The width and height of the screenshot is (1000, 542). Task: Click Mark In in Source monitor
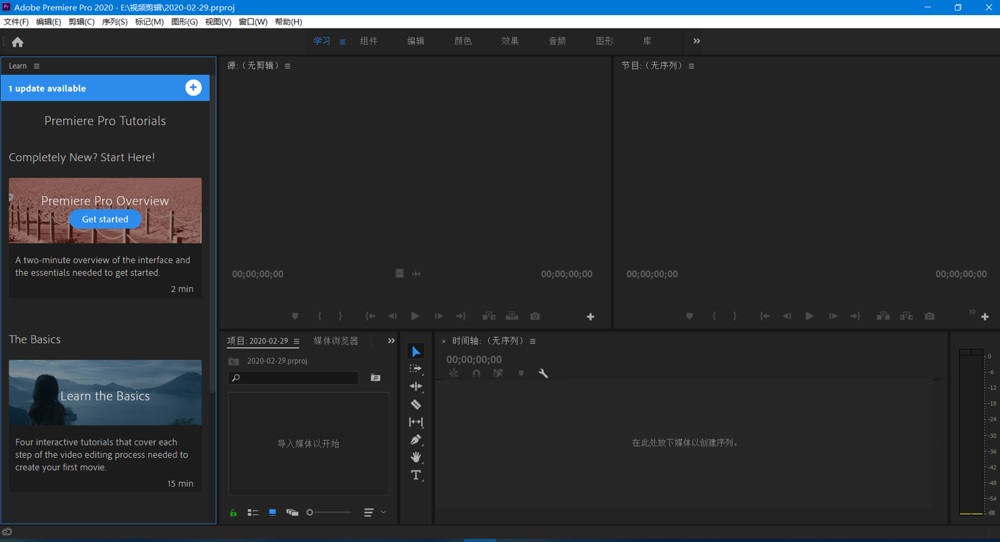click(320, 316)
